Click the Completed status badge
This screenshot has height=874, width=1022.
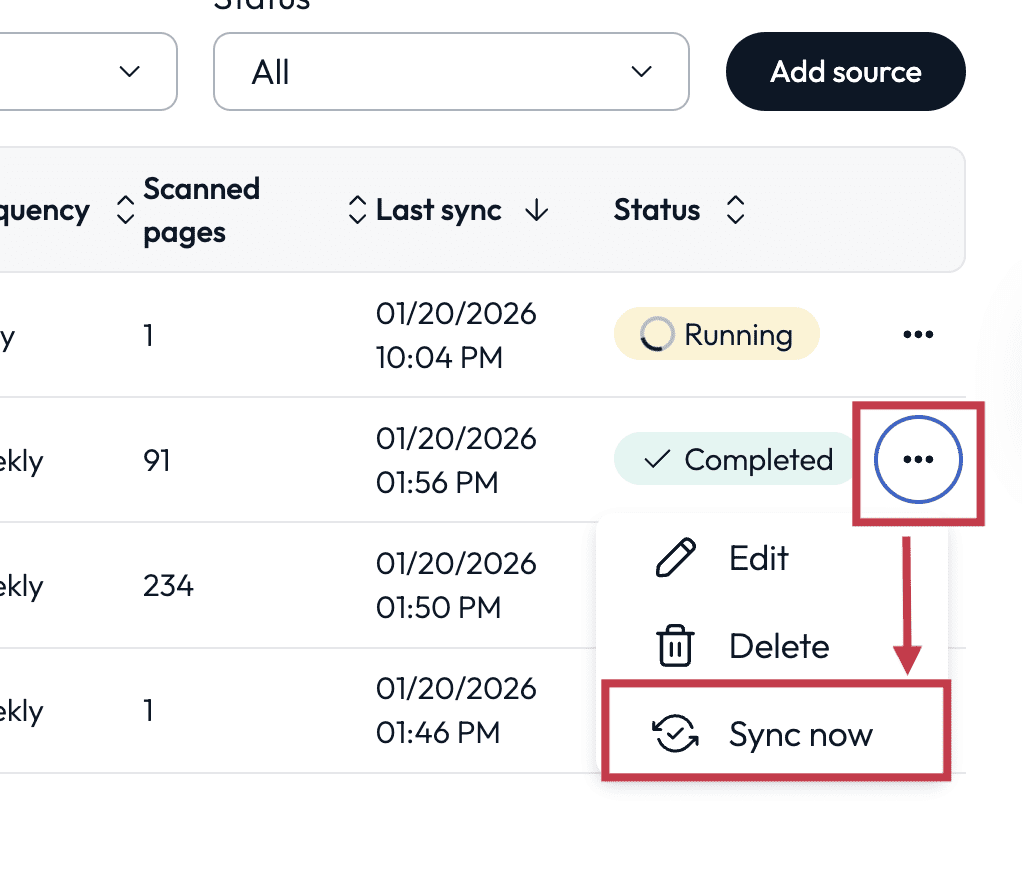pyautogui.click(x=733, y=459)
